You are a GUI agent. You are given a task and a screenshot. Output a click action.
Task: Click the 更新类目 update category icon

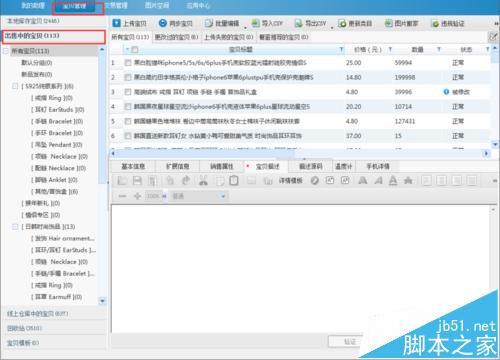point(342,23)
